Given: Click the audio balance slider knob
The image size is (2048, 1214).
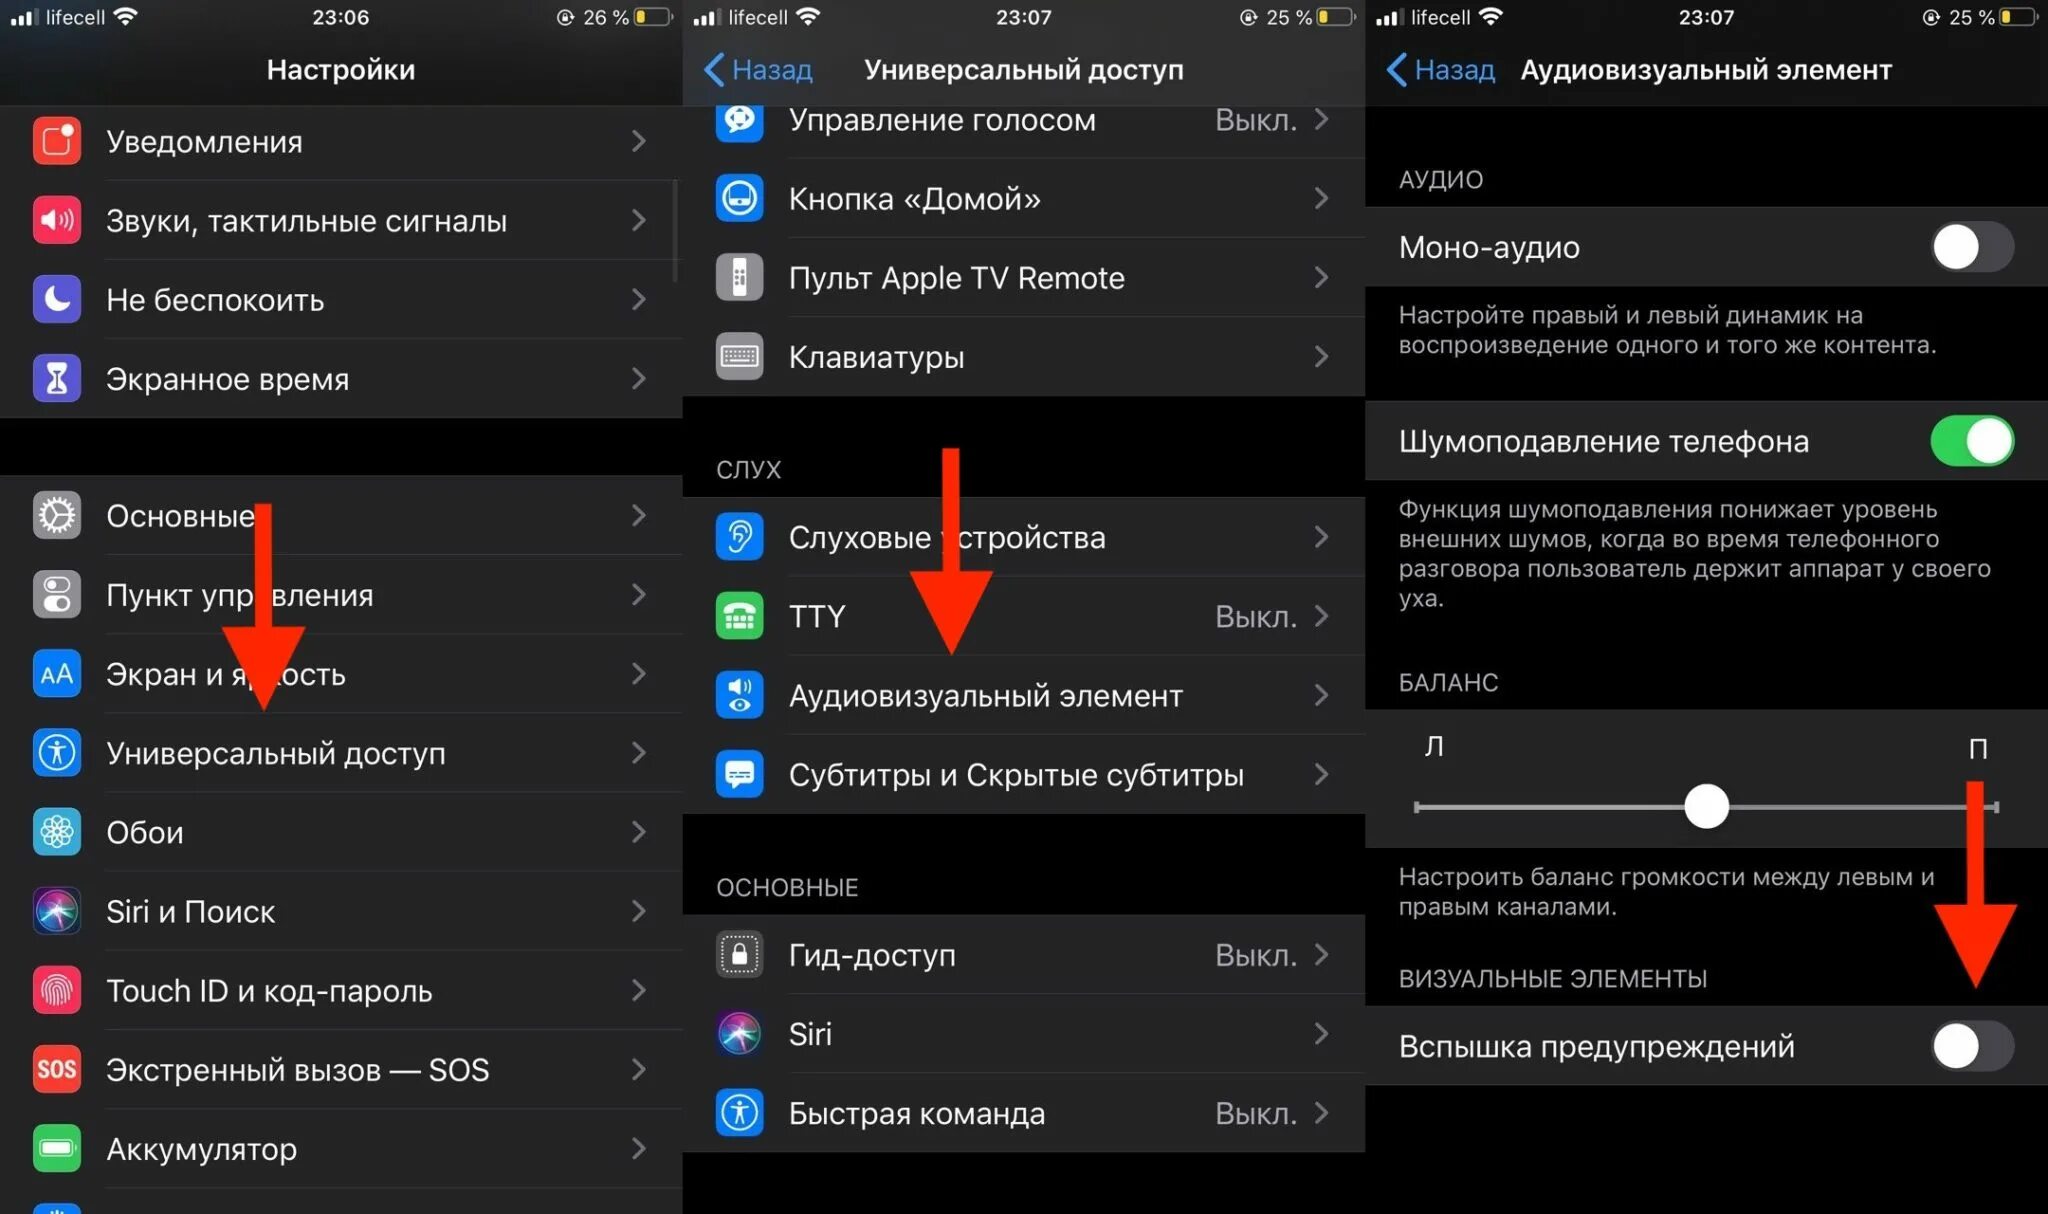Looking at the screenshot, I should tap(1706, 806).
